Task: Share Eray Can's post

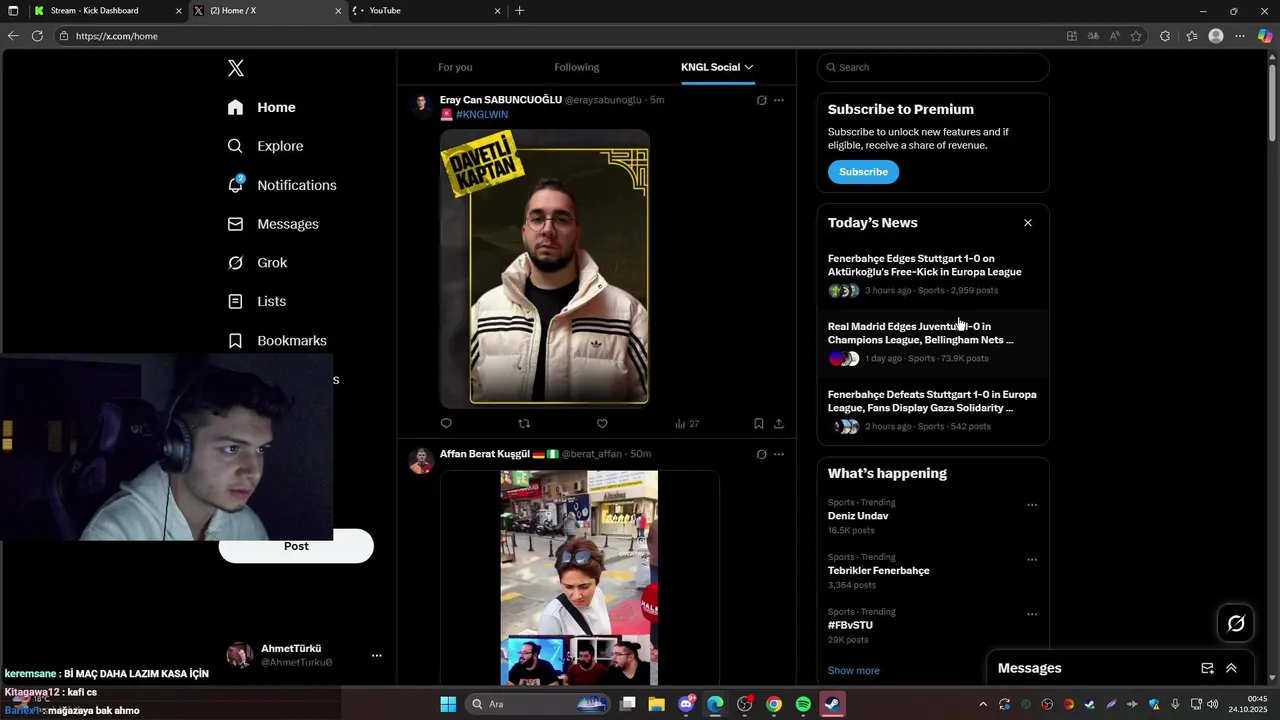Action: 779,424
